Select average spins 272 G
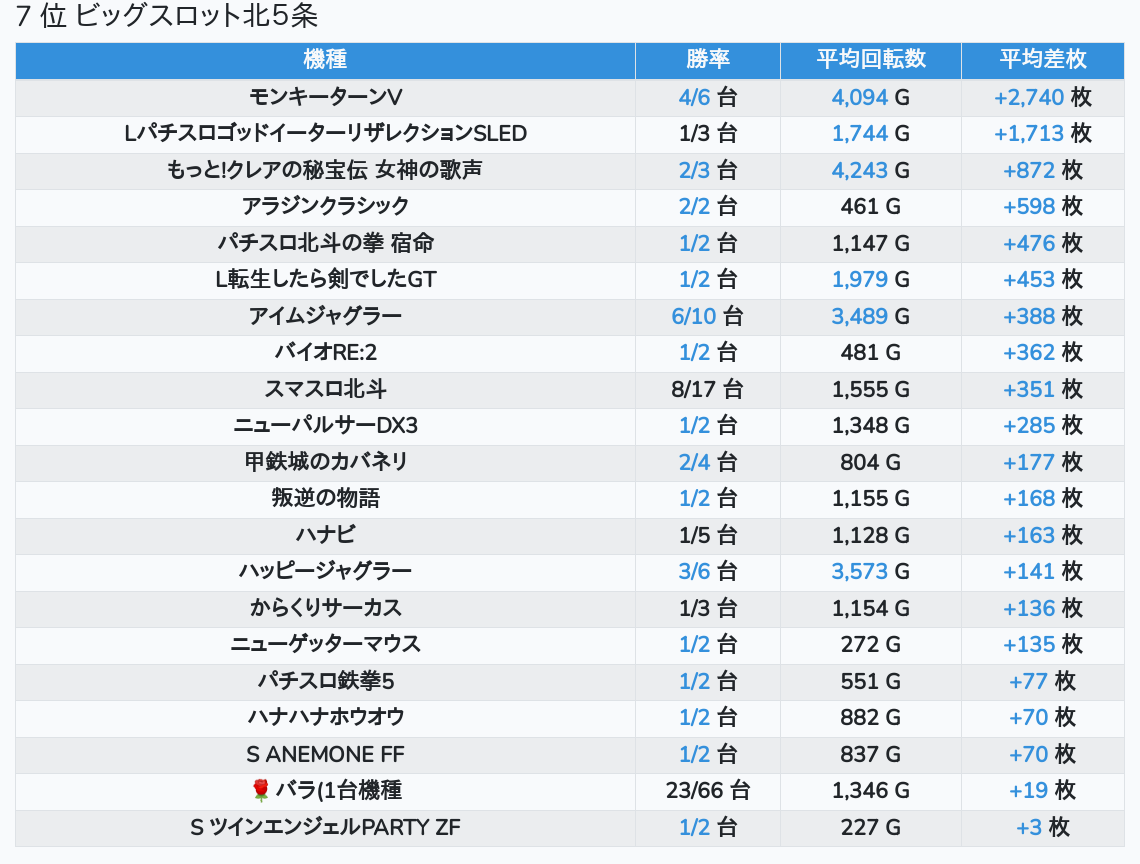 [870, 644]
